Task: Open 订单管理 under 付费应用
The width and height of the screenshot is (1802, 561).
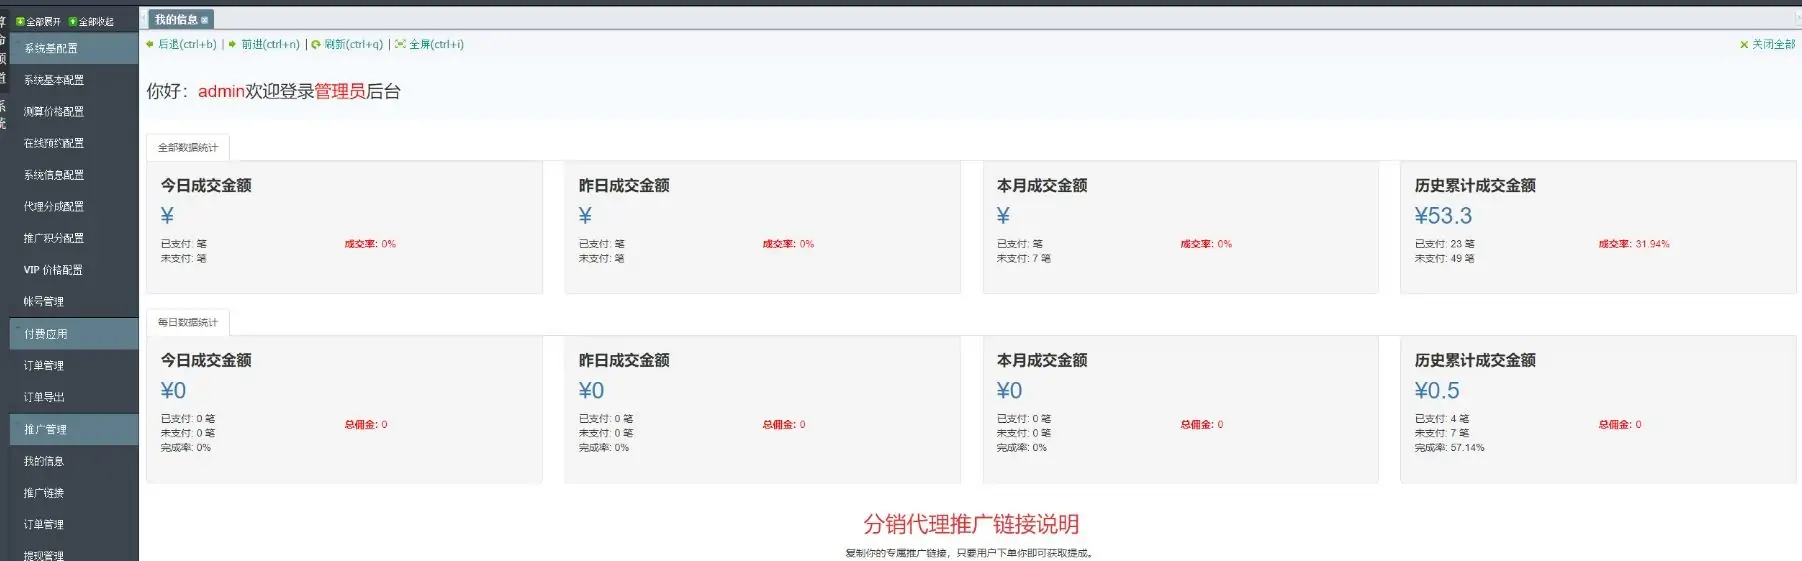Action: 44,365
